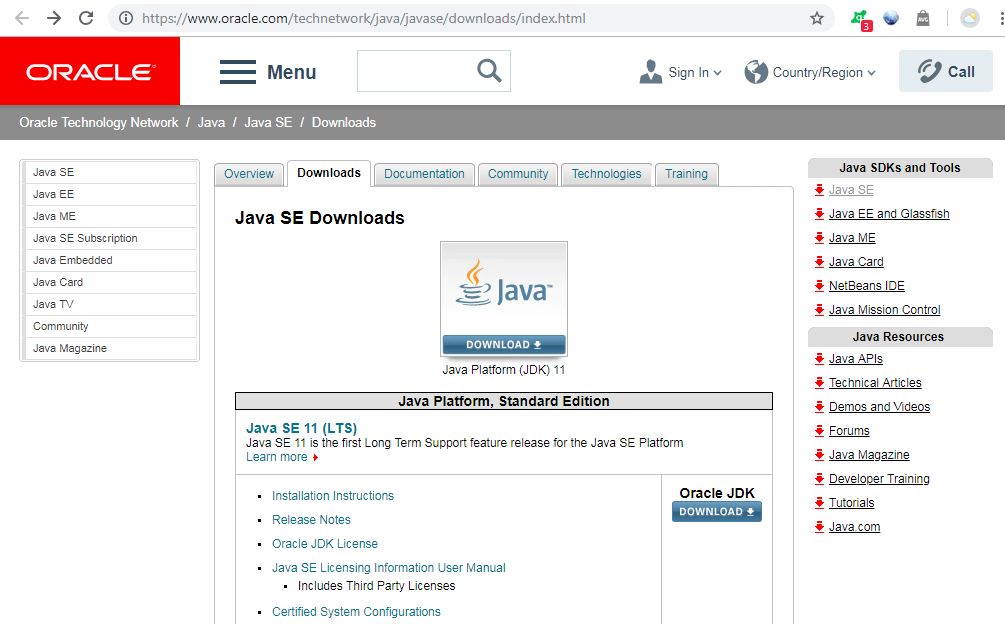The width and height of the screenshot is (1005, 624).
Task: Switch to the Overview tab
Action: [249, 174]
